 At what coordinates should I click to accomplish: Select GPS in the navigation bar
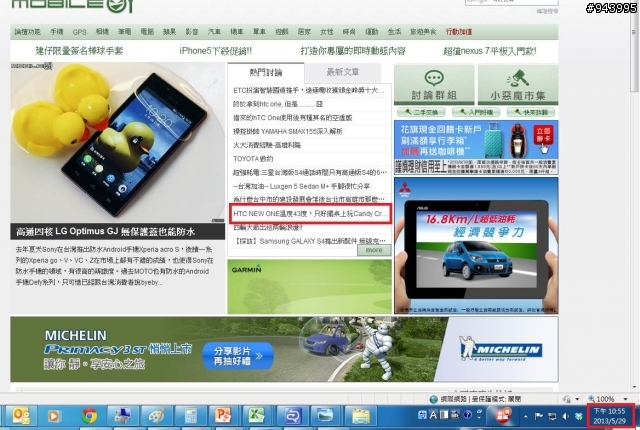coord(80,32)
